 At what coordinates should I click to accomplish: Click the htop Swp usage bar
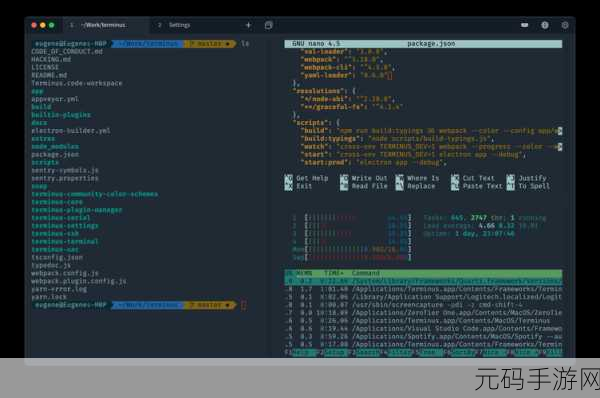(352, 258)
